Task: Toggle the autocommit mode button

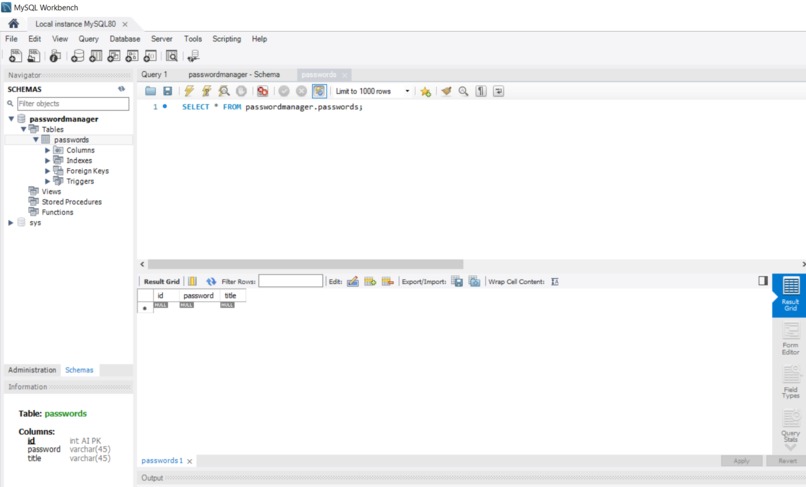Action: click(x=319, y=91)
